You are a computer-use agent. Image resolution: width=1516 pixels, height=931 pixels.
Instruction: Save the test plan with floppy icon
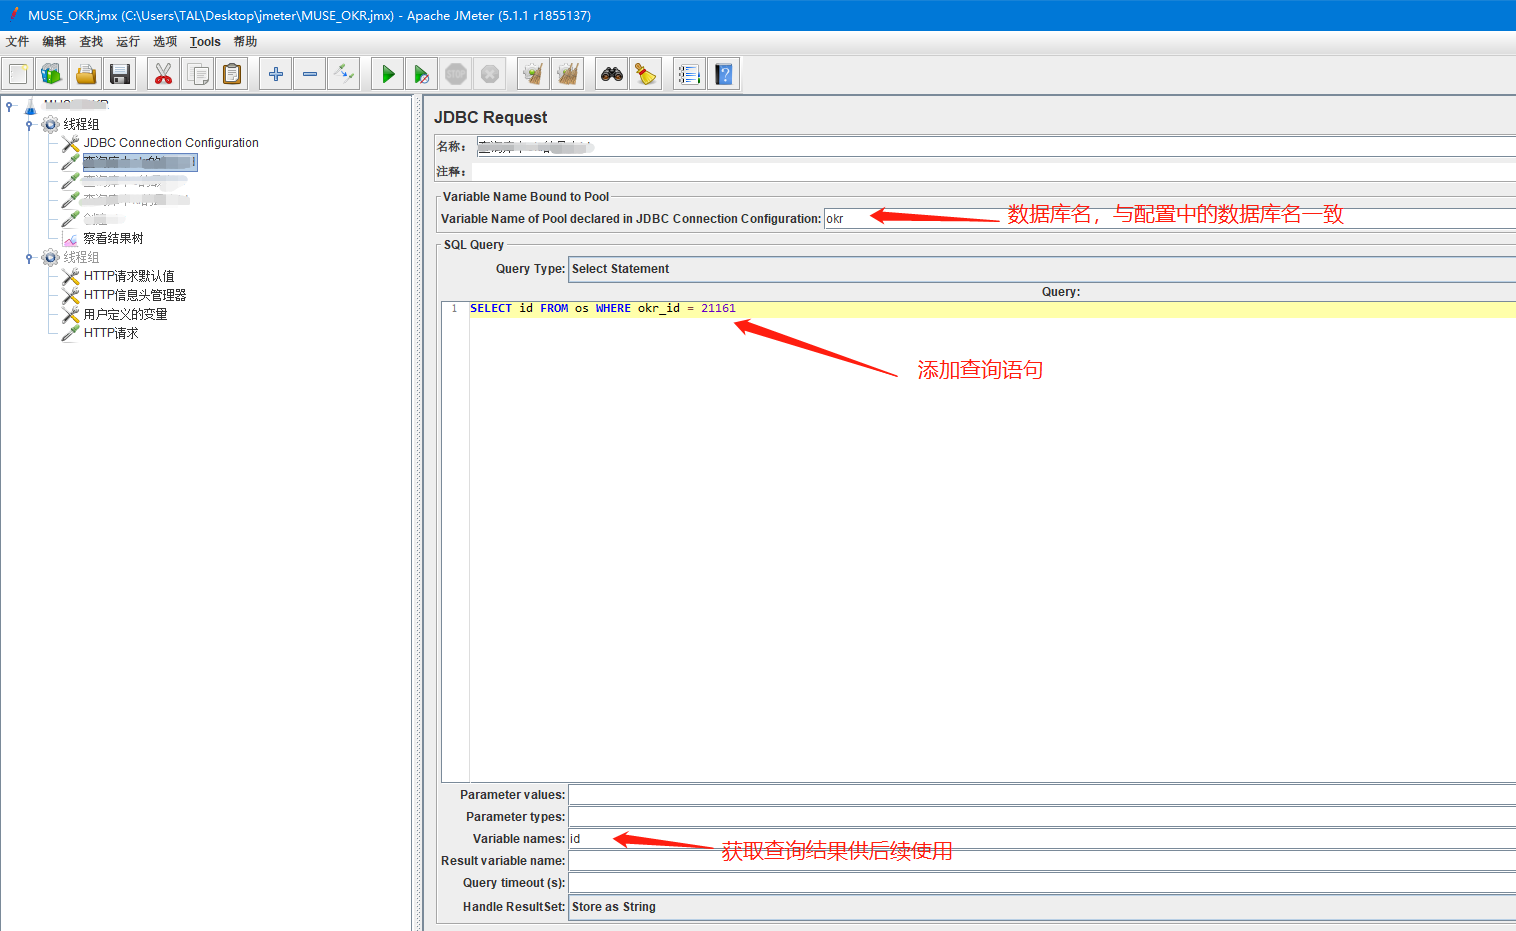pos(120,74)
